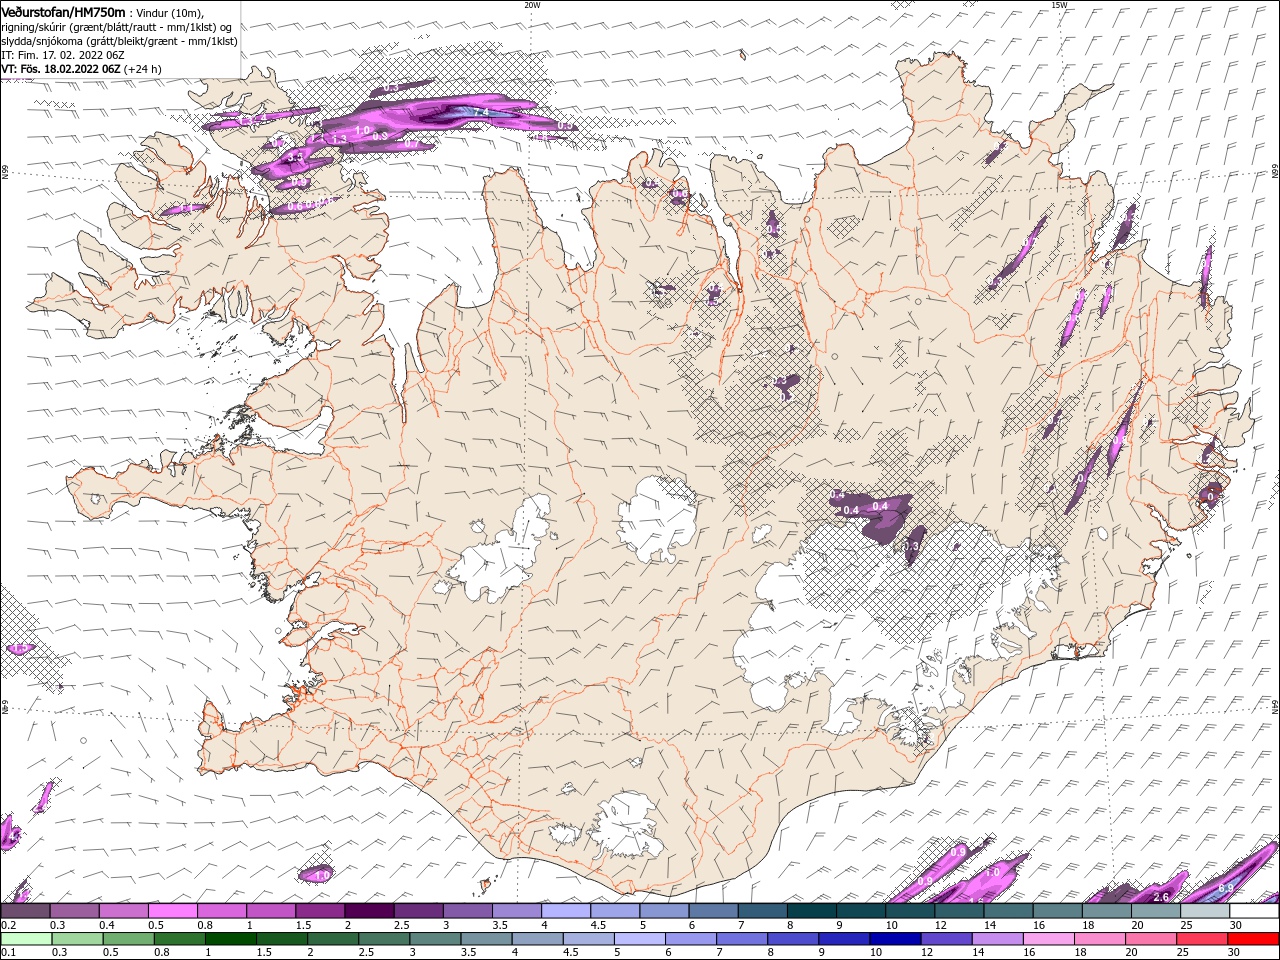Click the 2.6 precipitation value on the map
Viewport: 1280px width, 960px height.
pyautogui.click(x=1161, y=897)
